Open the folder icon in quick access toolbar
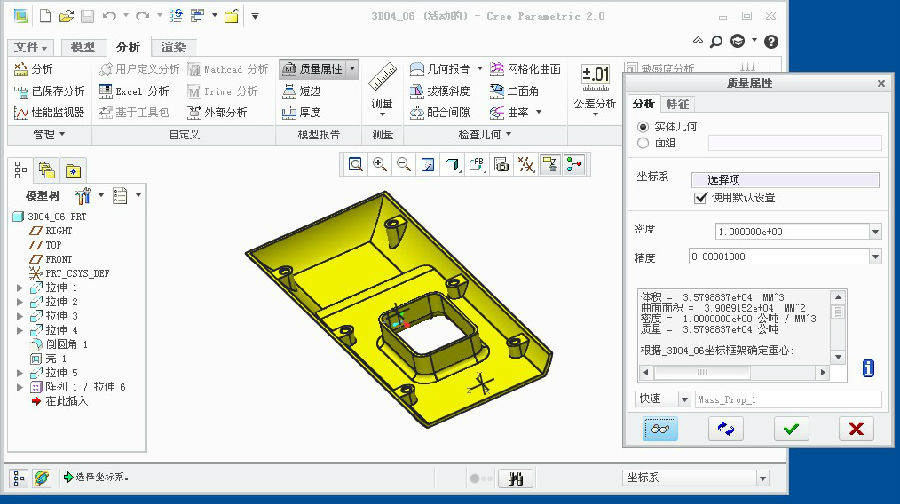The width and height of the screenshot is (900, 504). point(66,16)
